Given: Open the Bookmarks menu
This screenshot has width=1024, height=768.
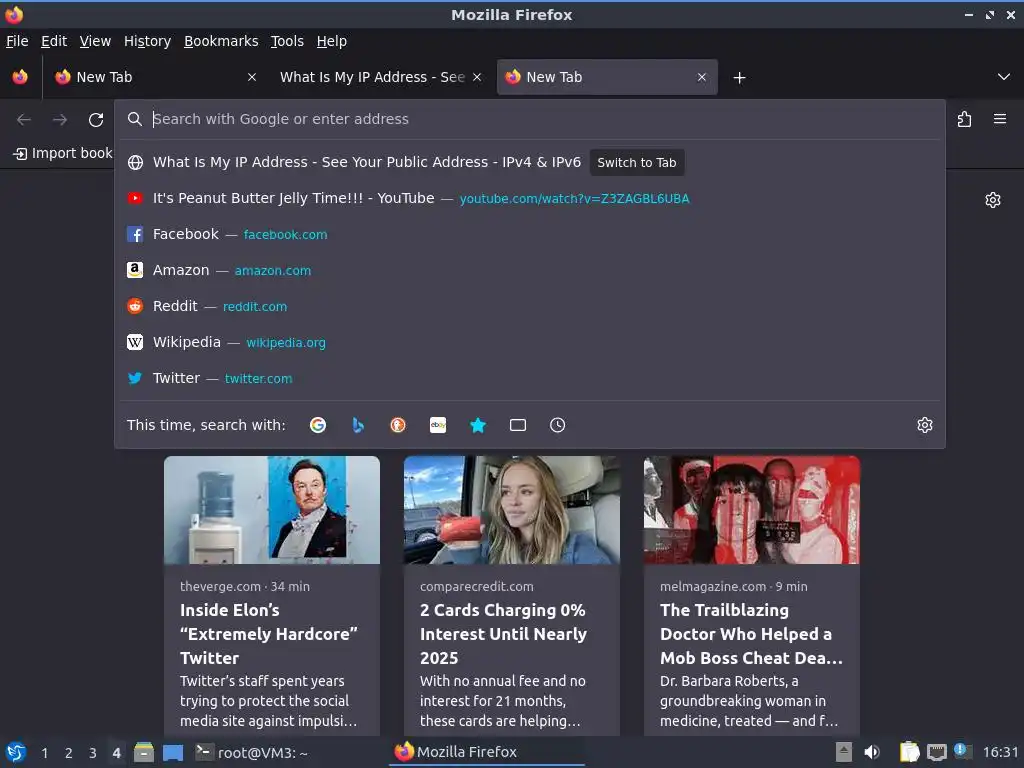Looking at the screenshot, I should [x=221, y=41].
